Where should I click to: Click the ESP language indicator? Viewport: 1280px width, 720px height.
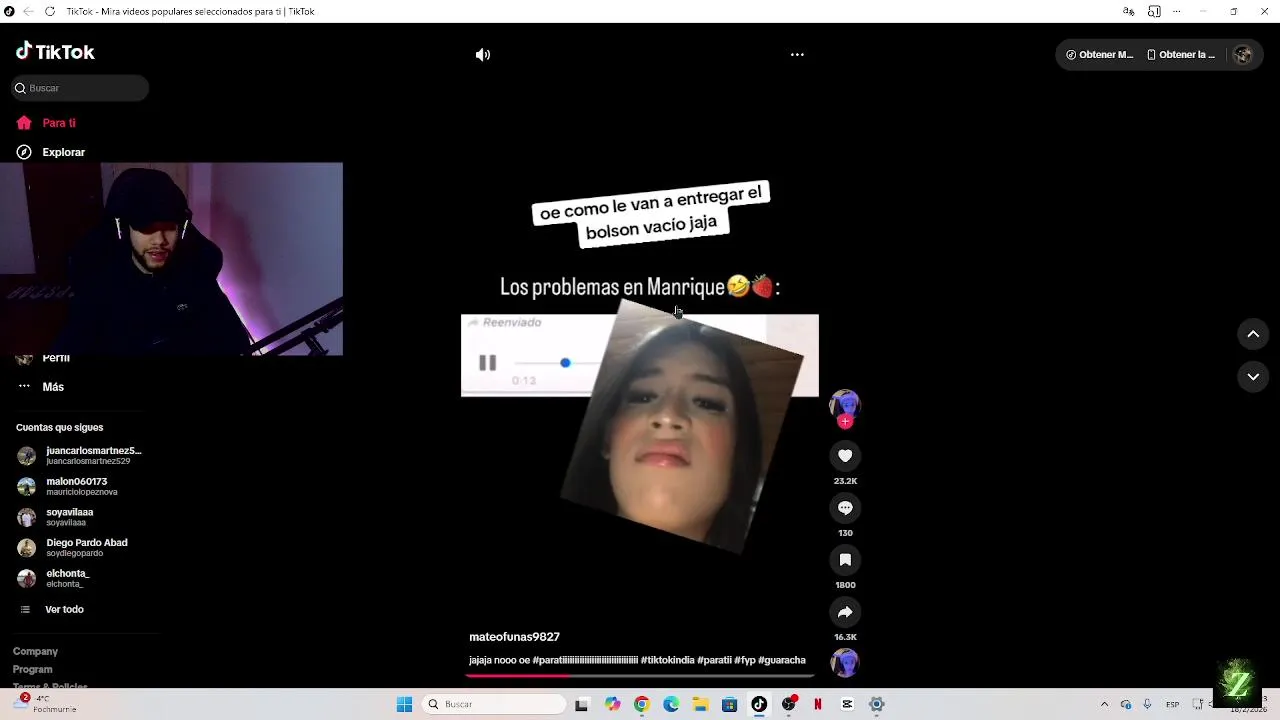1172,705
